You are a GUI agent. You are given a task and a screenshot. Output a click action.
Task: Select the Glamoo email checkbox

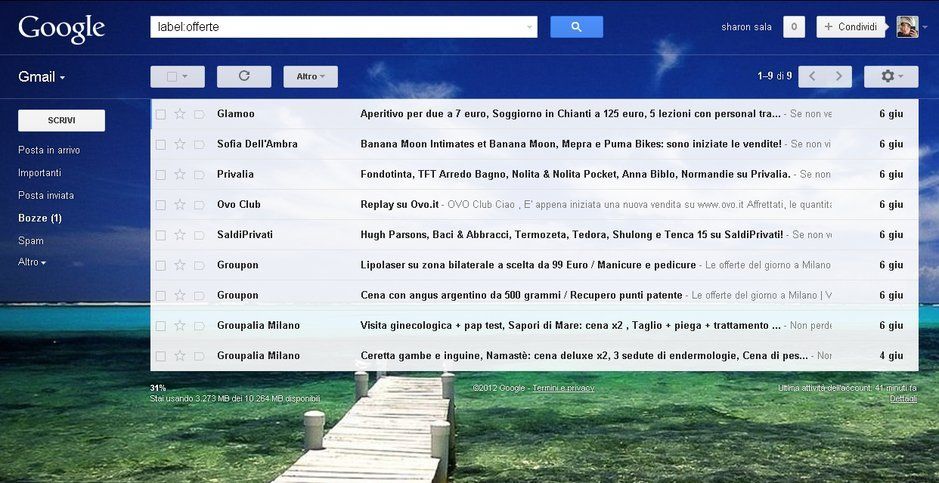pyautogui.click(x=160, y=114)
